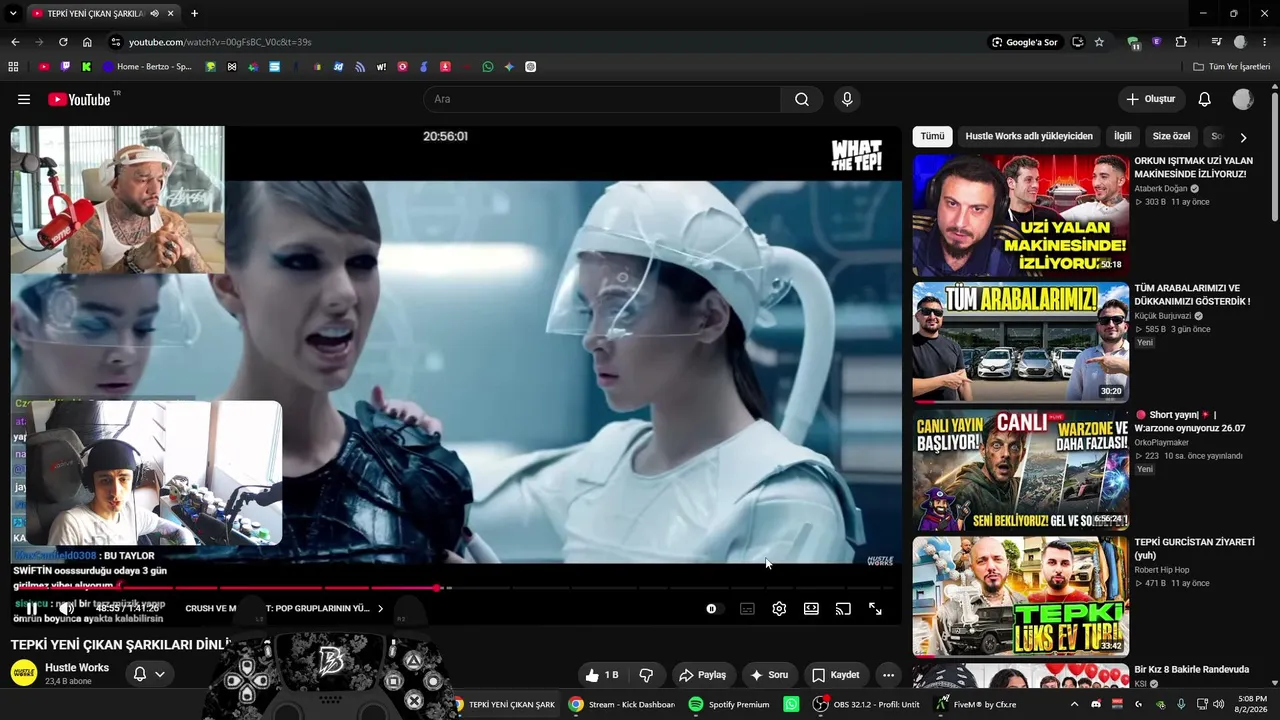Open OBS 32.1.2 from the taskbar
Image resolution: width=1280 pixels, height=720 pixels.
point(866,704)
